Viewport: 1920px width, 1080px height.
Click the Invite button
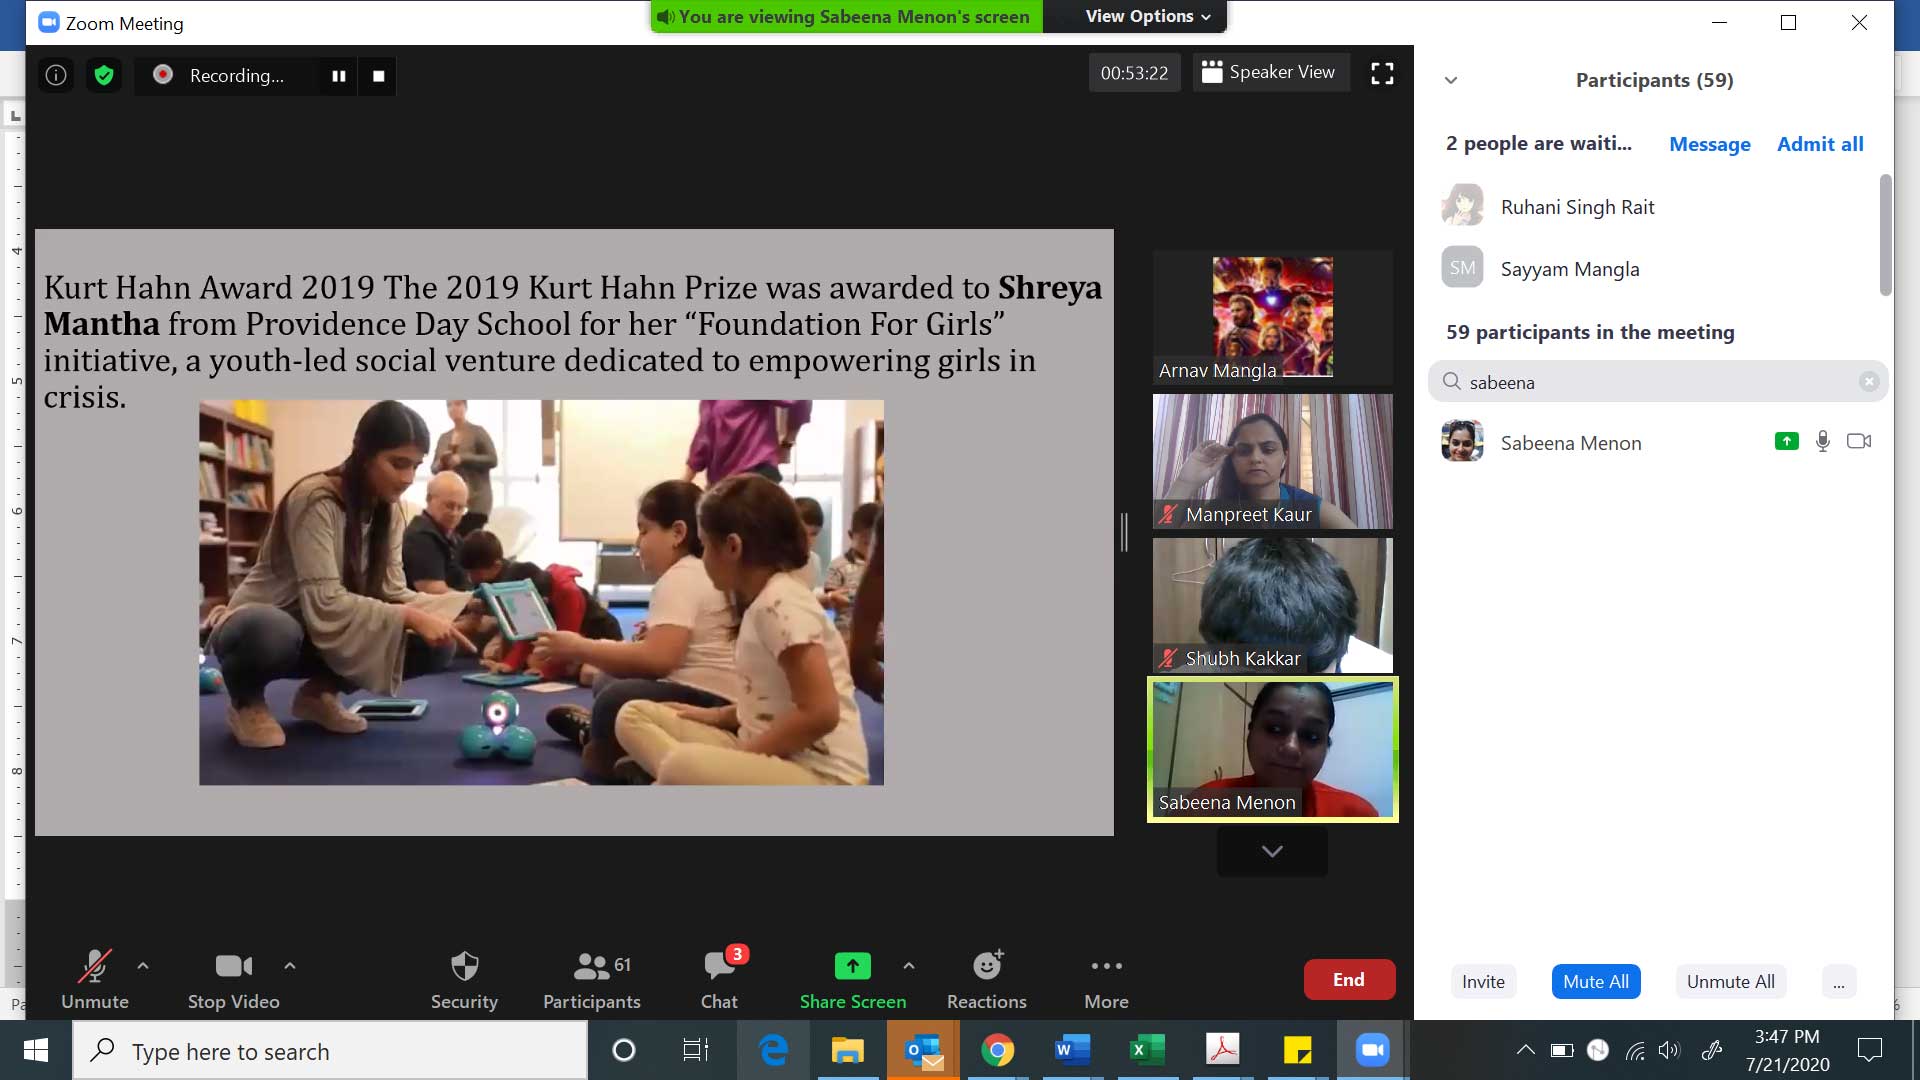pos(1483,982)
